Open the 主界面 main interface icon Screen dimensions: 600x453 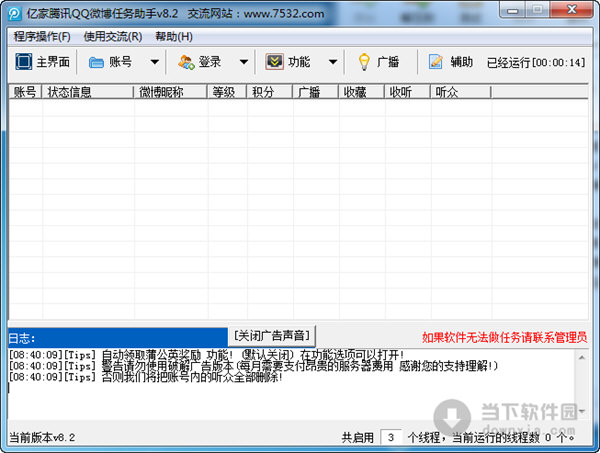tap(23, 62)
